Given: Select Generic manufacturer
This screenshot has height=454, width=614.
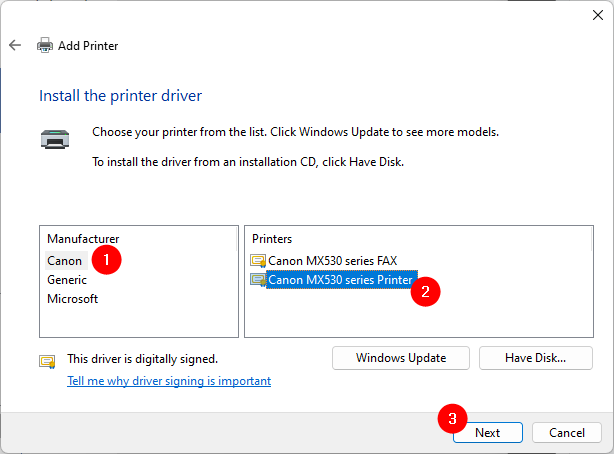Looking at the screenshot, I should 67,280.
